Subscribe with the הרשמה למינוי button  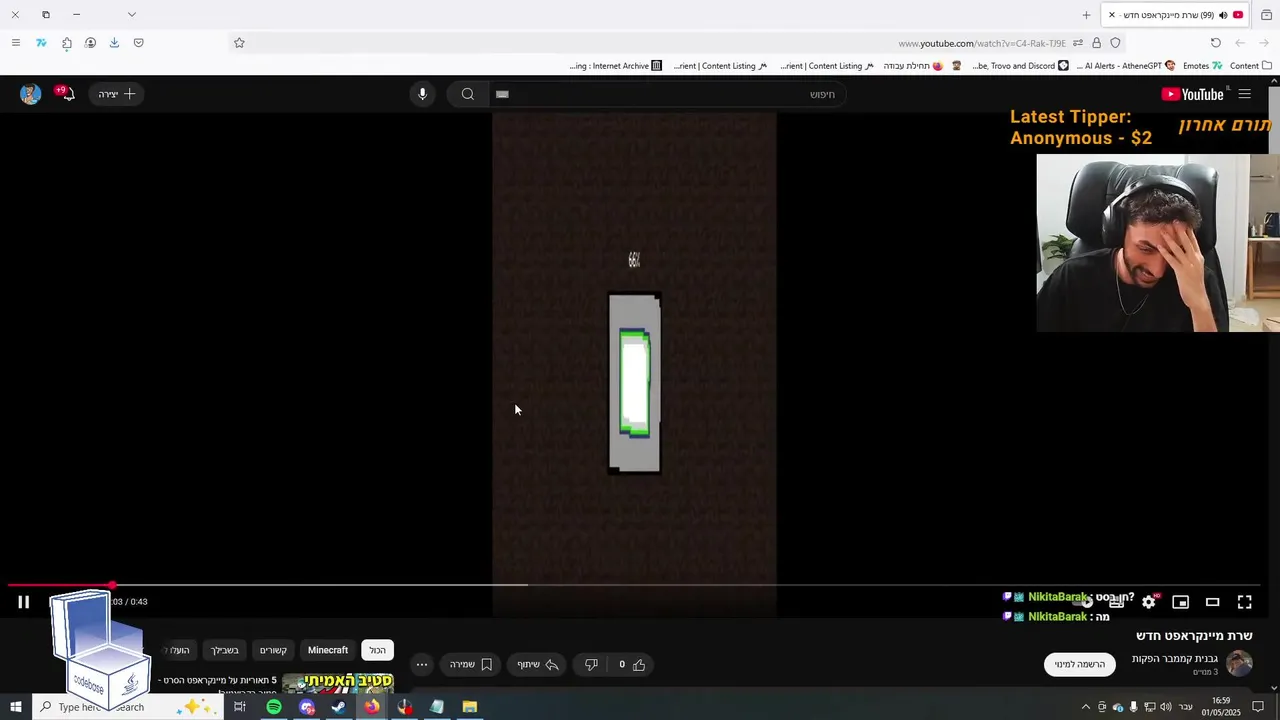click(1080, 664)
